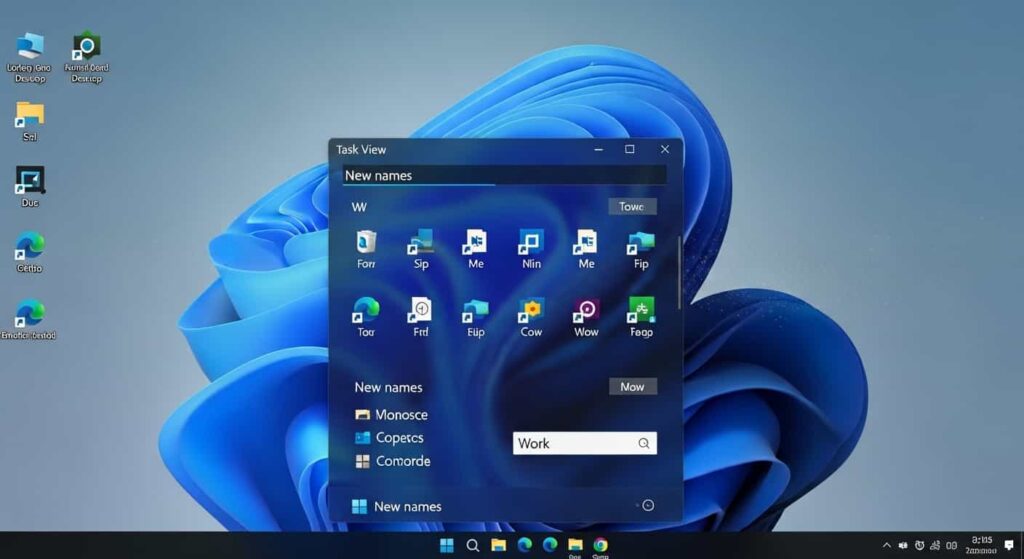Image resolution: width=1024 pixels, height=559 pixels.
Task: Launch the "Too" Edge shortcut
Action: 366,312
